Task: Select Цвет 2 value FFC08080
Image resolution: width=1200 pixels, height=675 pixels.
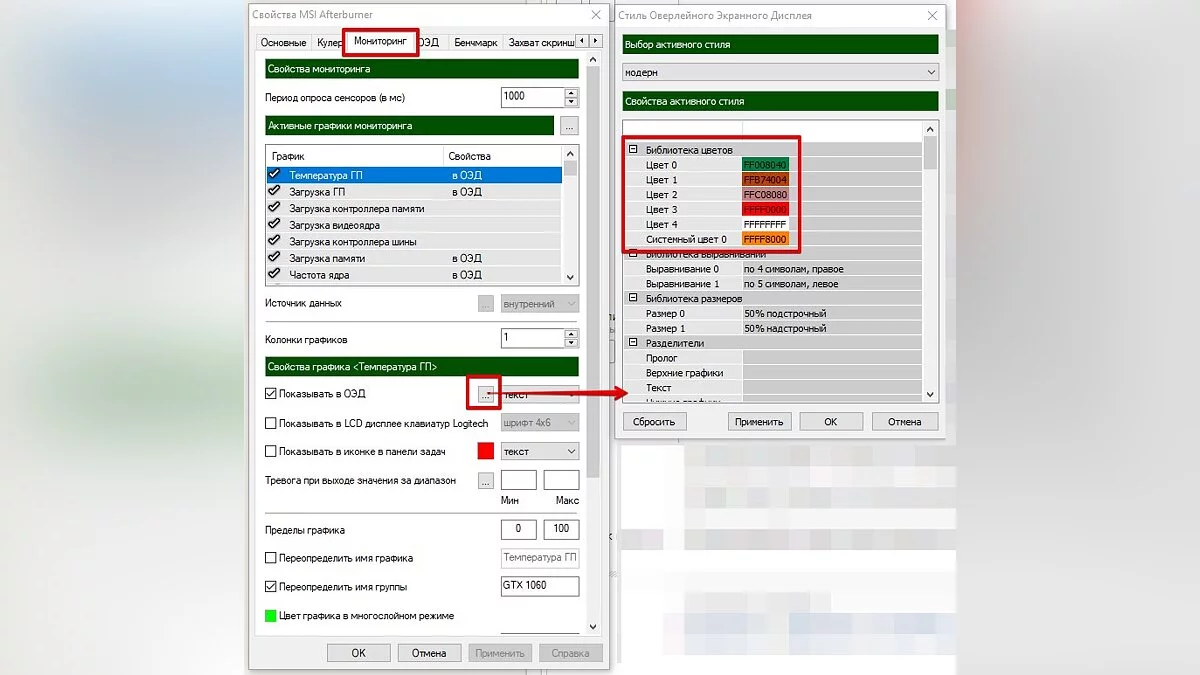Action: click(x=765, y=195)
